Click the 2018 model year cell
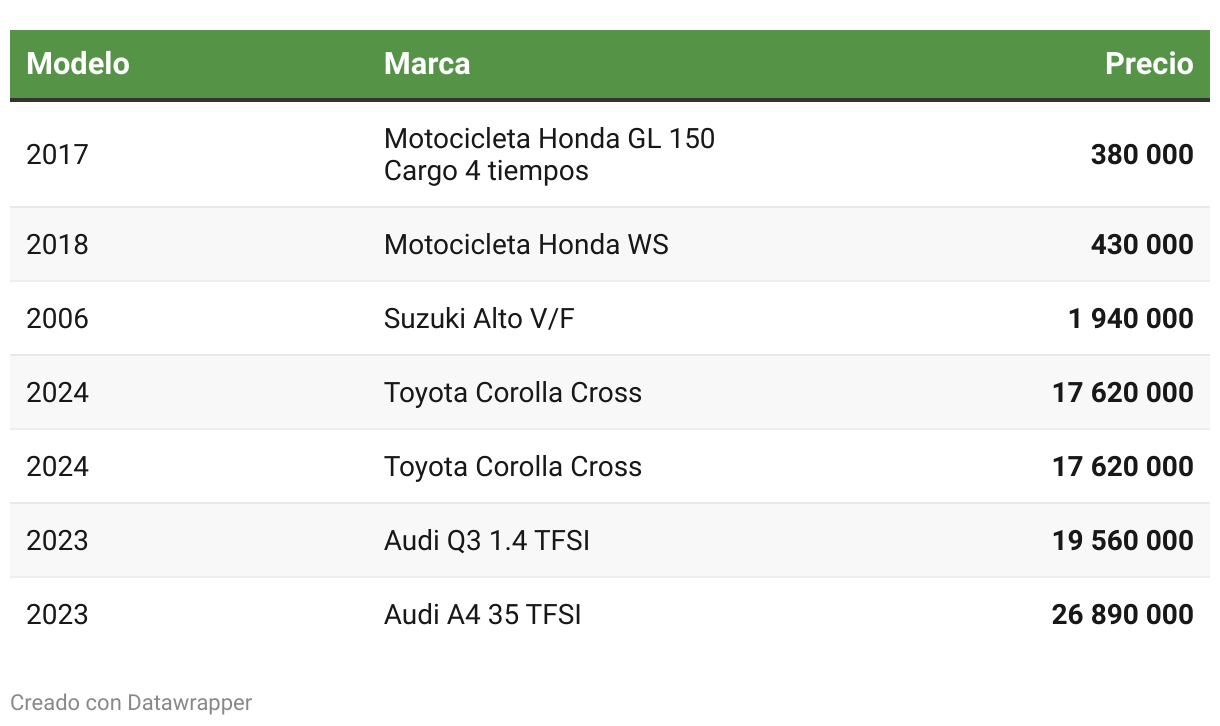Viewport: 1220px width, 726px height. pos(58,245)
